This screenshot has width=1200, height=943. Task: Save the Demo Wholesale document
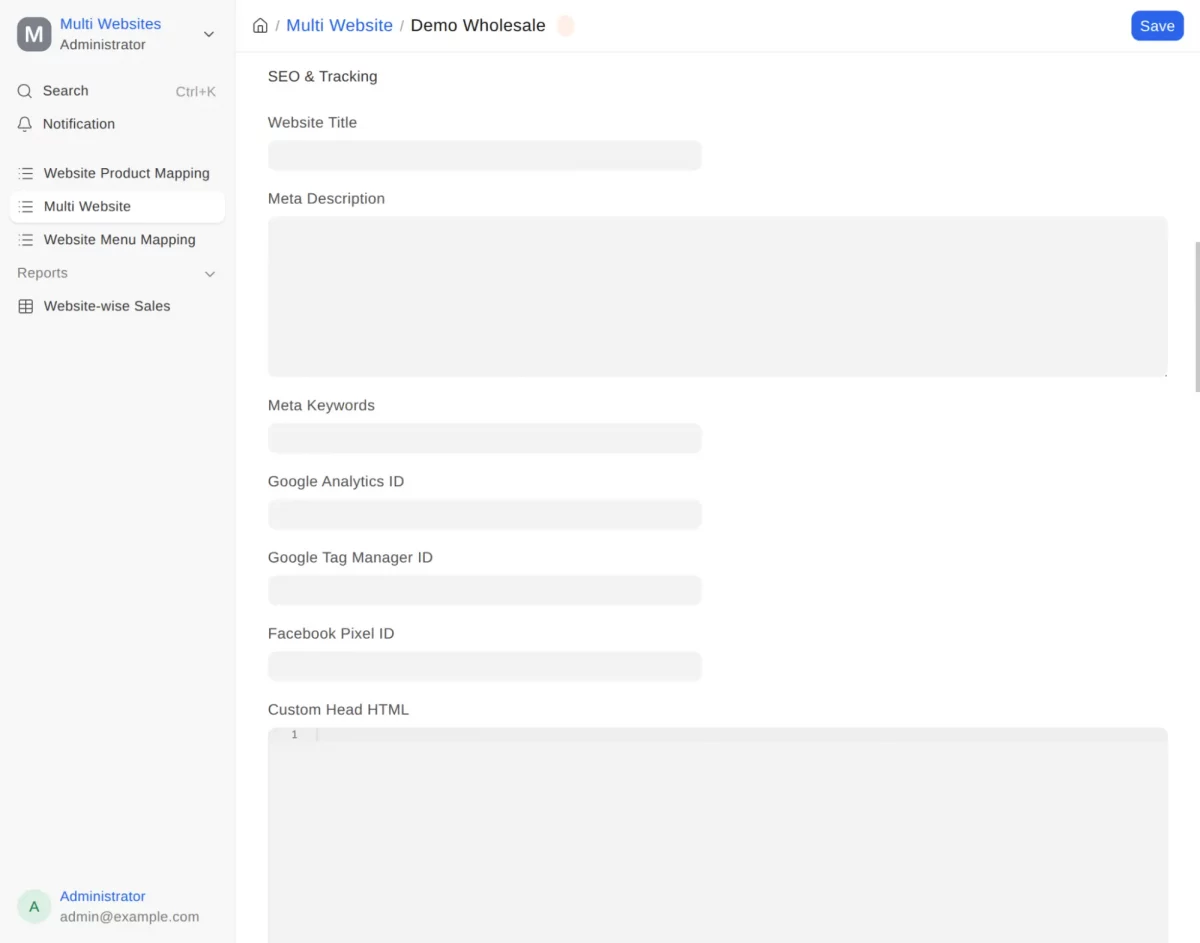(1157, 26)
